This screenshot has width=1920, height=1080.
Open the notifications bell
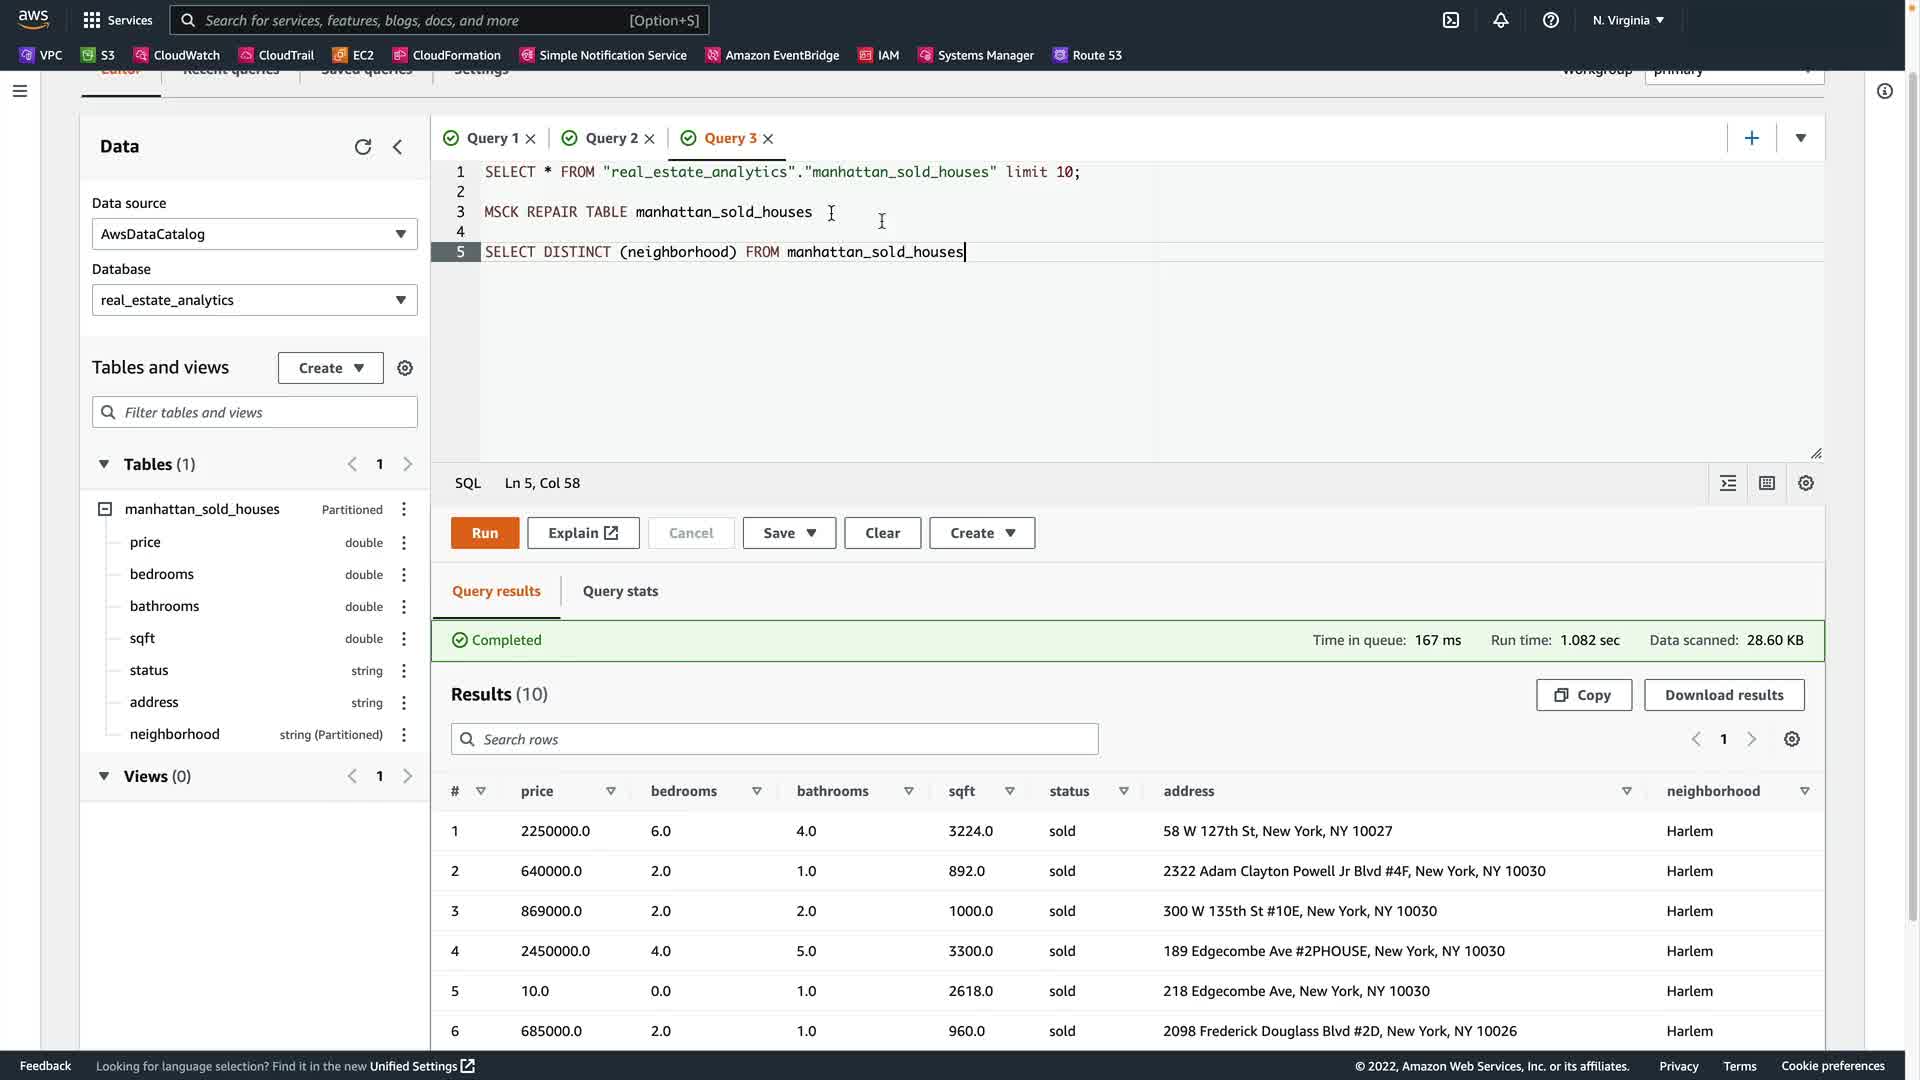[1500, 20]
